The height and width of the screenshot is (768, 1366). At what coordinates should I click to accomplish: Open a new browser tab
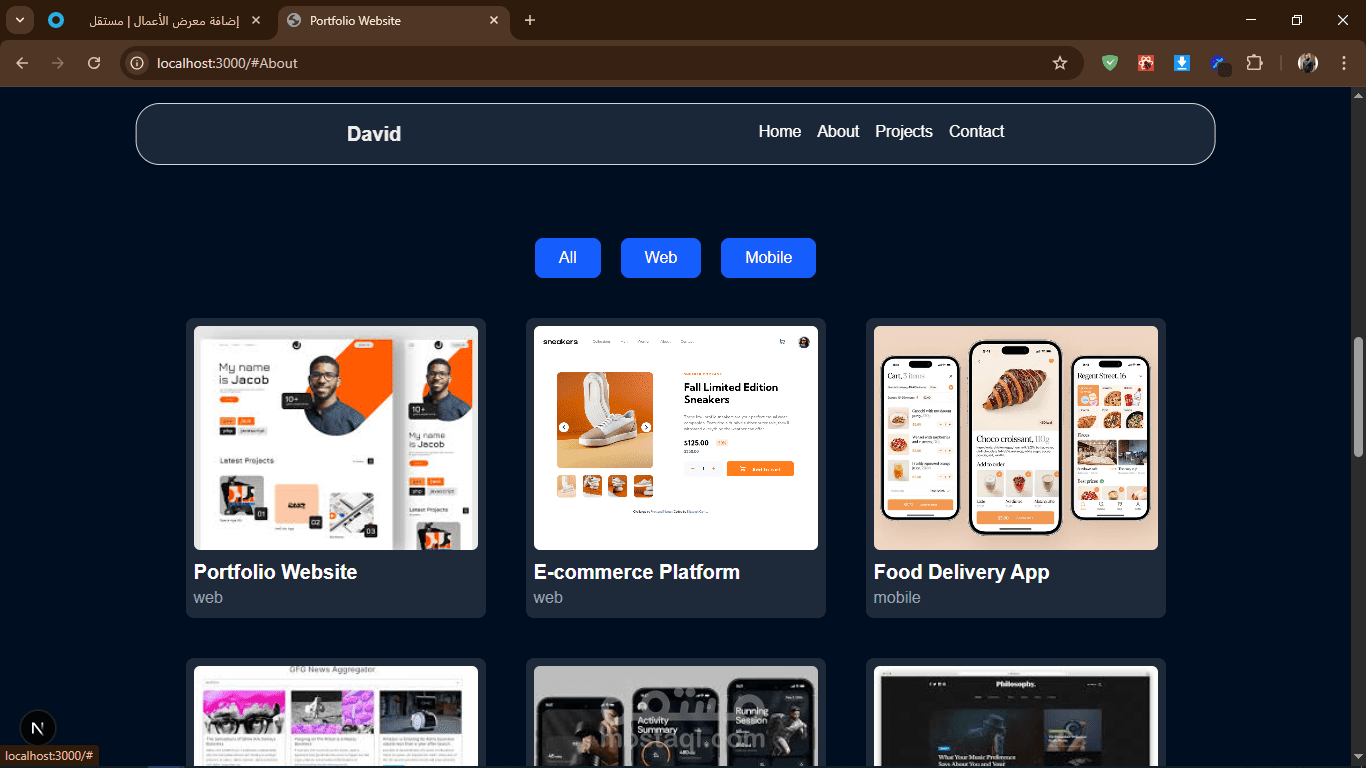tap(530, 21)
